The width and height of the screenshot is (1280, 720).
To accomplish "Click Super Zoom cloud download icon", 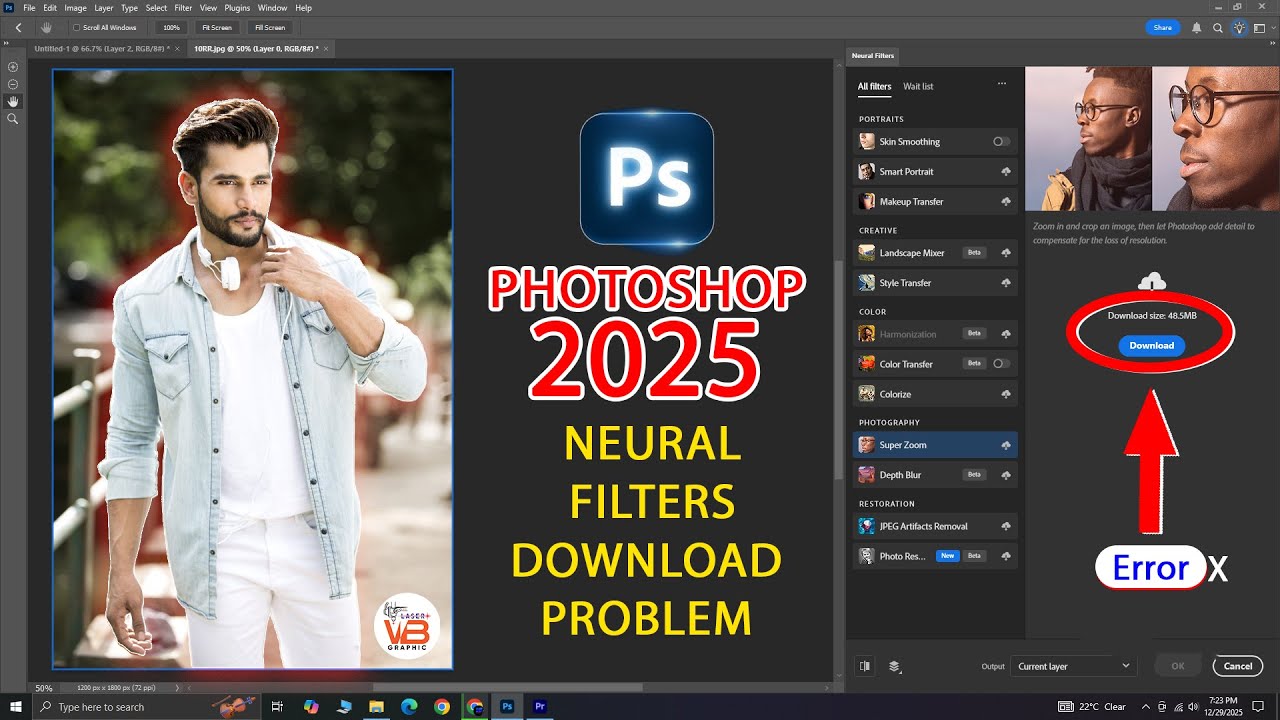I will (1005, 445).
